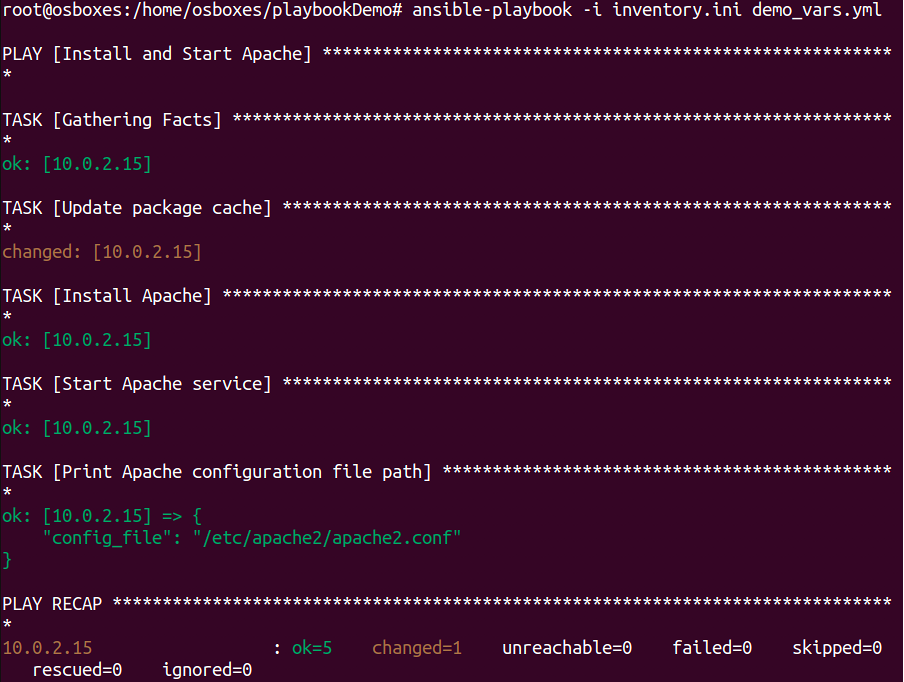Click the TASK [Update package cache] heading
904x682 pixels.
pos(135,207)
